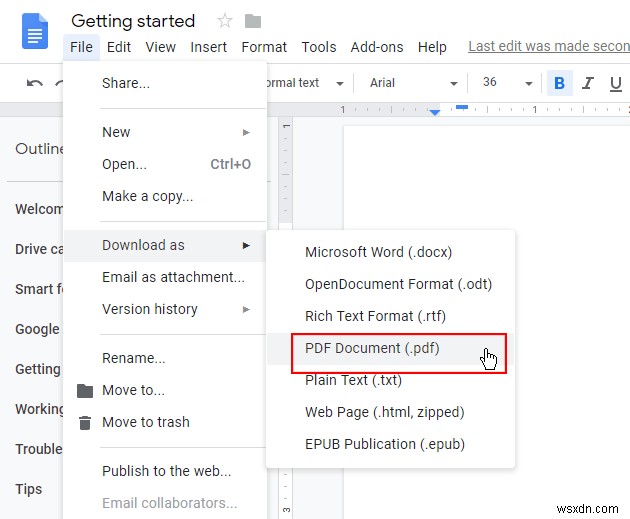Expand the Version history submenu arrow

246,309
